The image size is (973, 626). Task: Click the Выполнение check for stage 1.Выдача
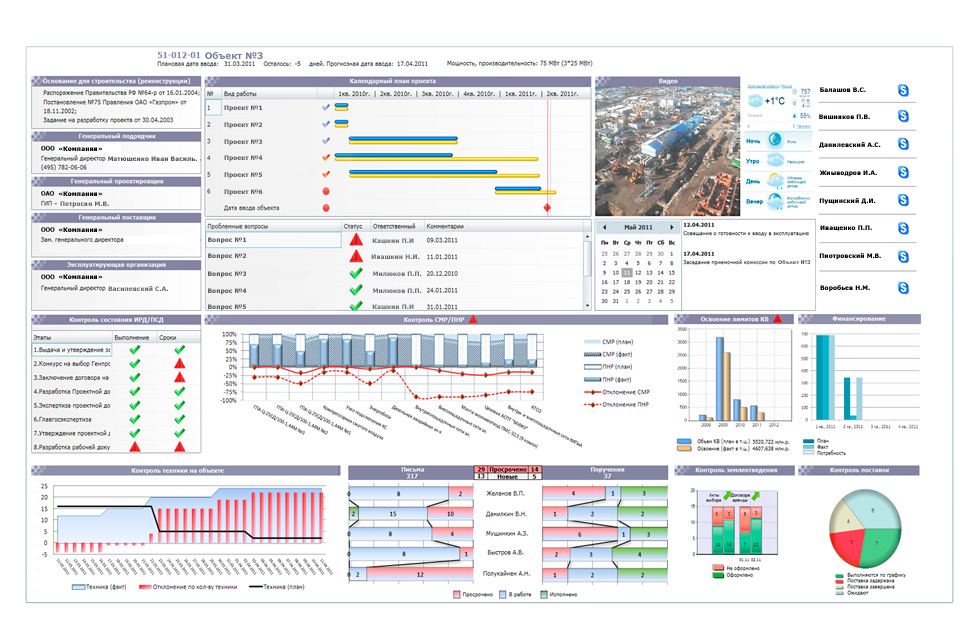tap(135, 350)
